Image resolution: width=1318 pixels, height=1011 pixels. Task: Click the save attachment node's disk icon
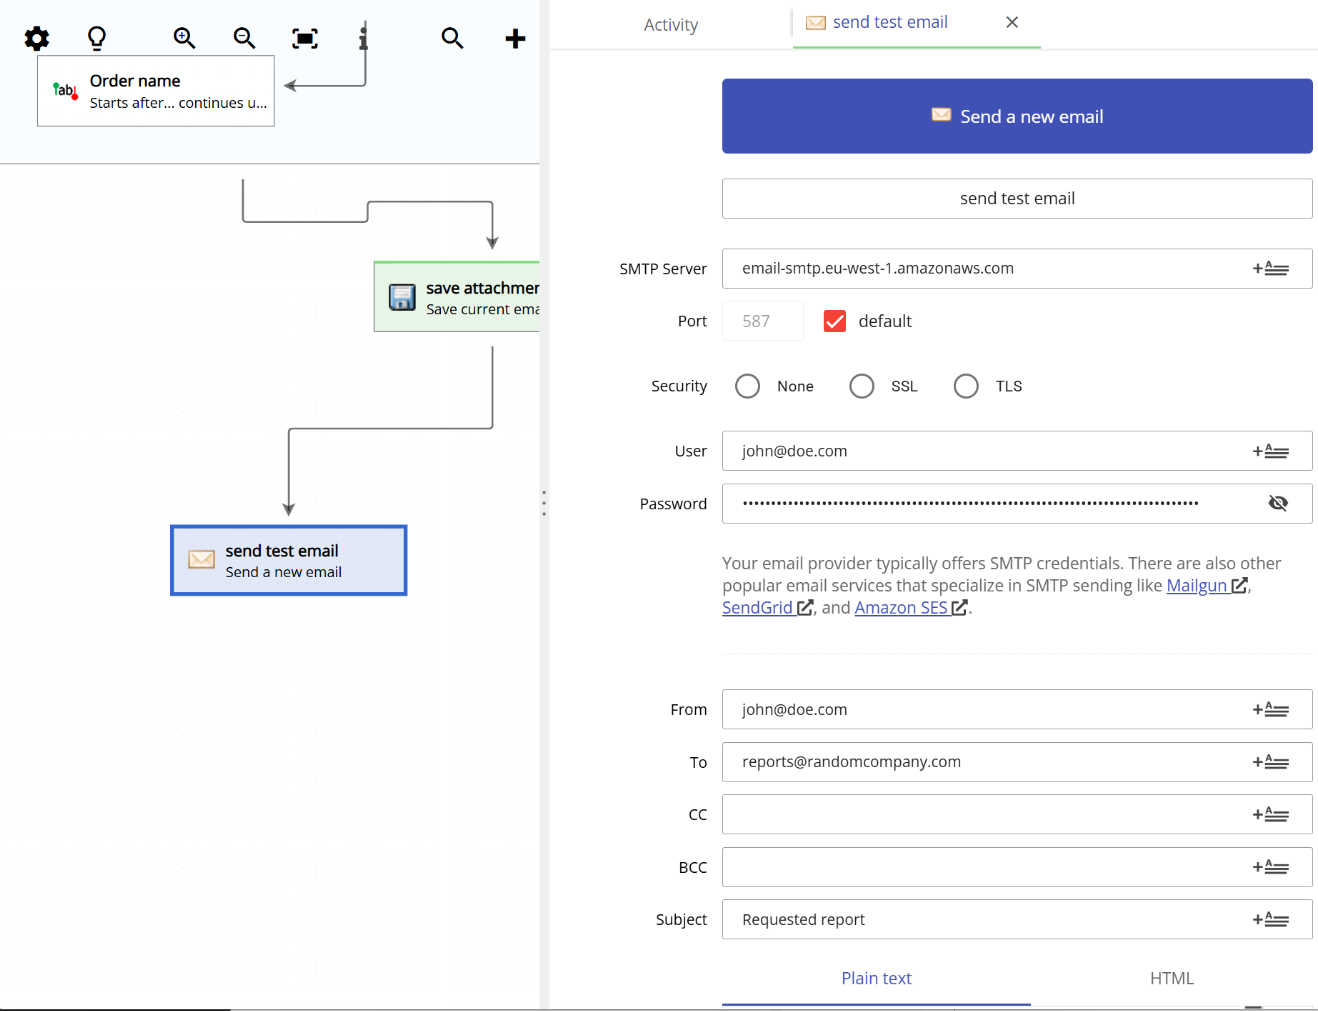coord(402,297)
